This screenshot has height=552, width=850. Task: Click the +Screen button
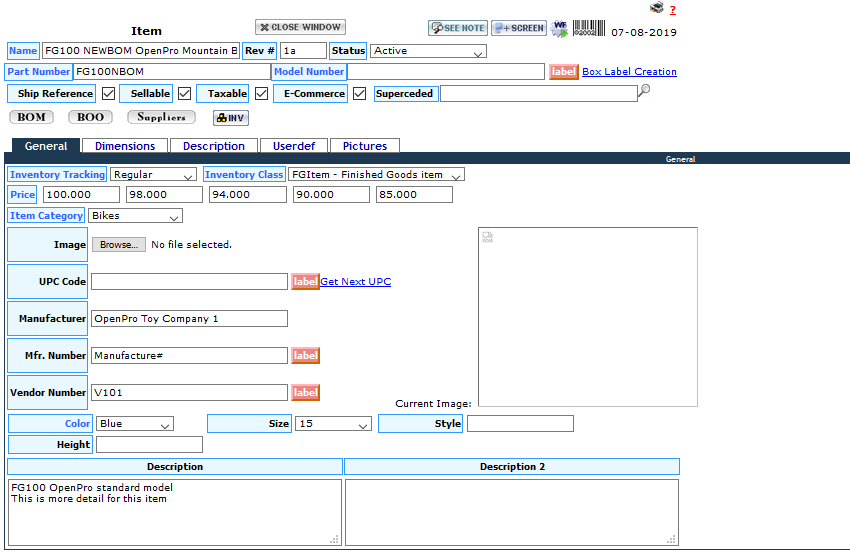pyautogui.click(x=518, y=28)
